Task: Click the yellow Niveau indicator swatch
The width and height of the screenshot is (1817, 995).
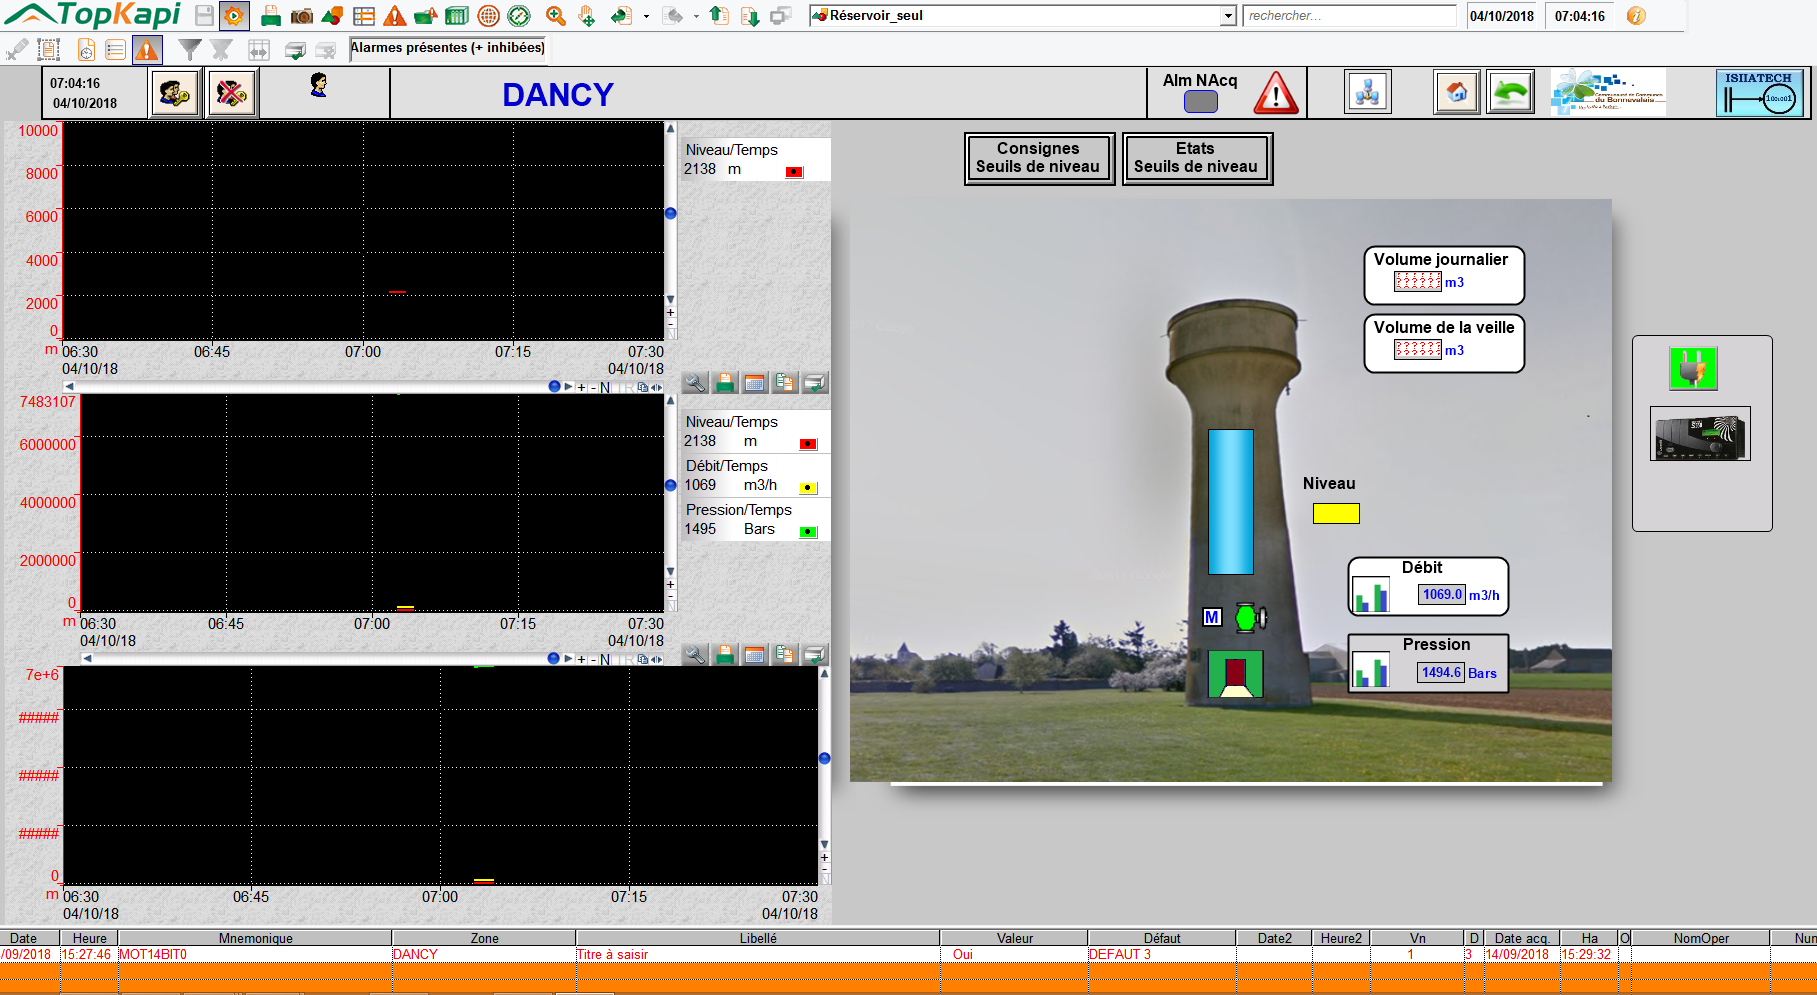Action: (1335, 513)
